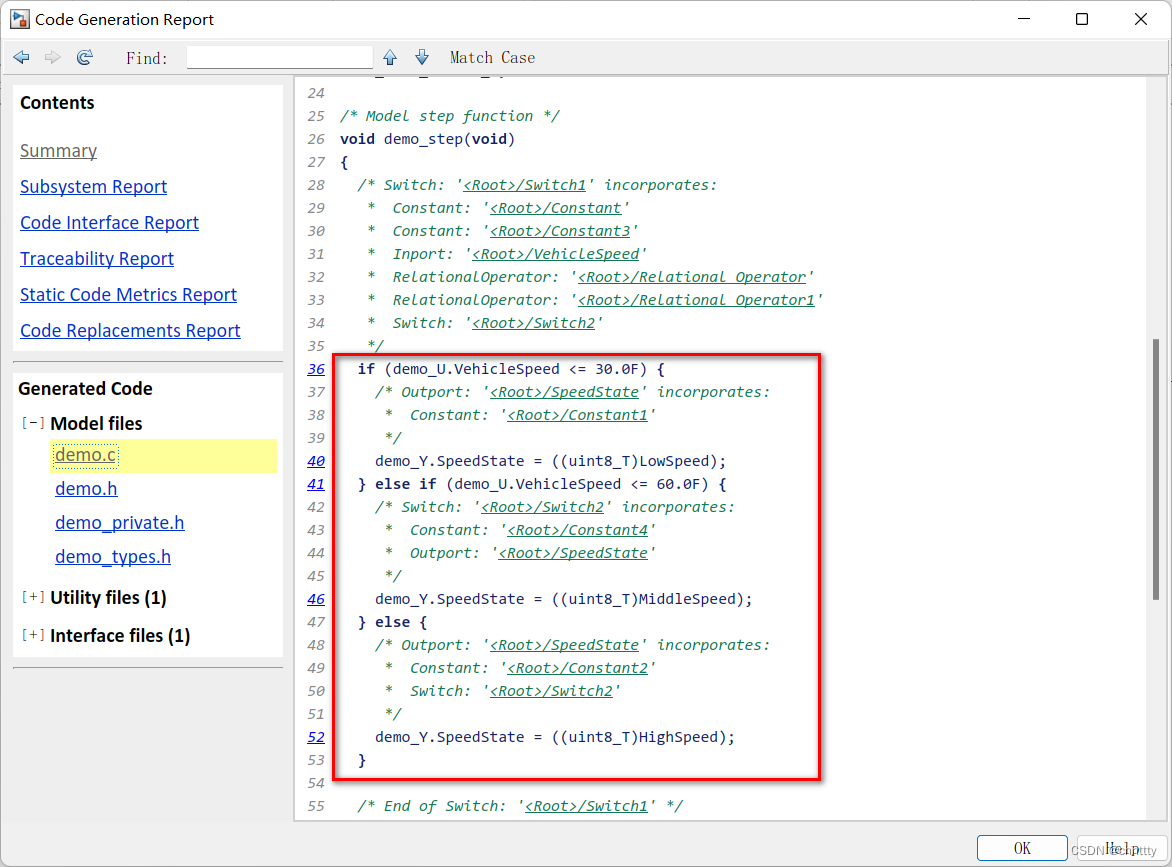Viewport: 1172px width, 867px height.
Task: Find next match with down arrow
Action: [422, 58]
